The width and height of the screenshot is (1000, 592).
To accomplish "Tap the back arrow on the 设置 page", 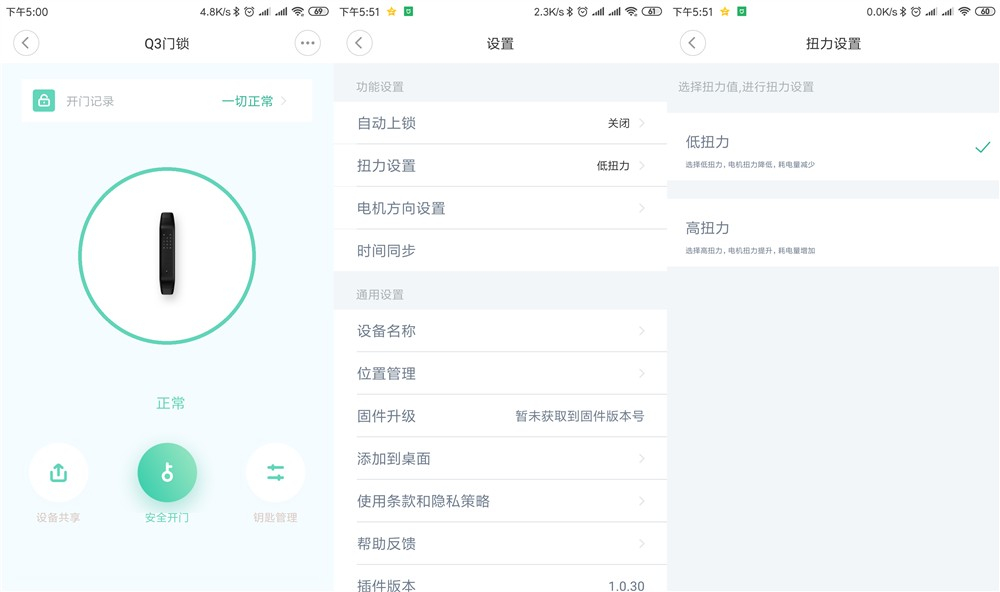I will 358,43.
